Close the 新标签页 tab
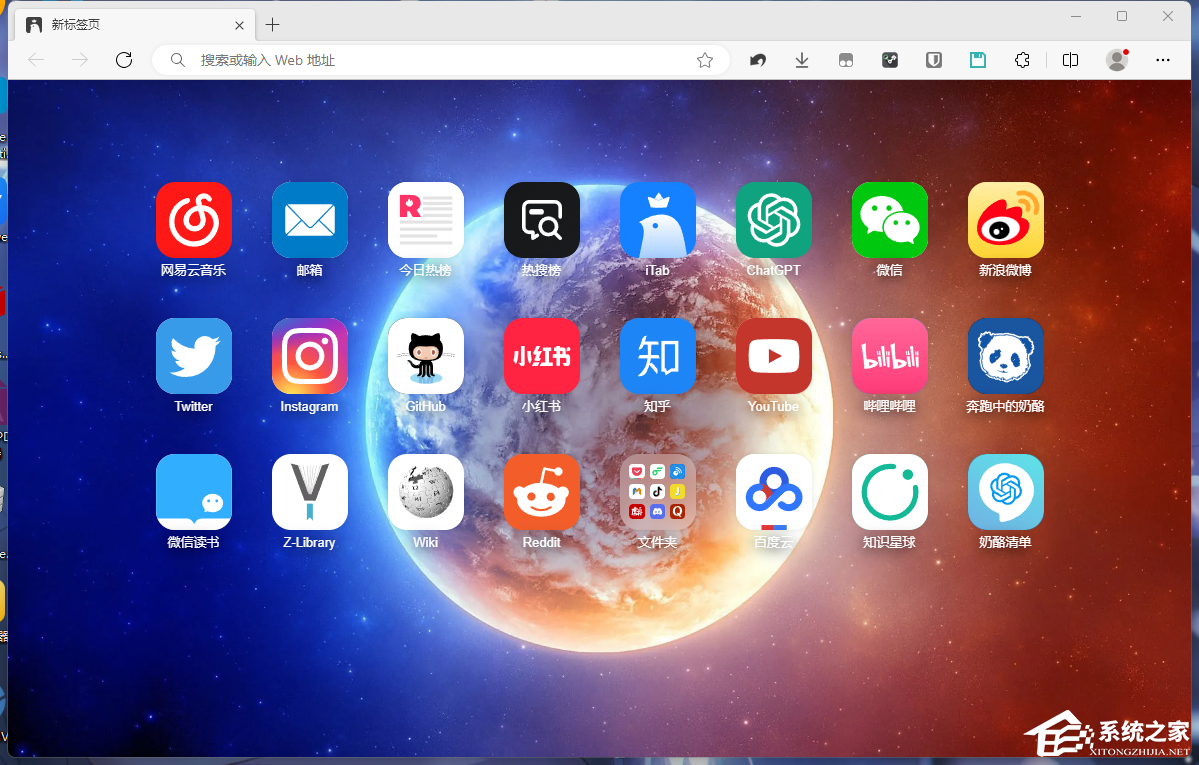This screenshot has height=765, width=1199. coord(239,25)
